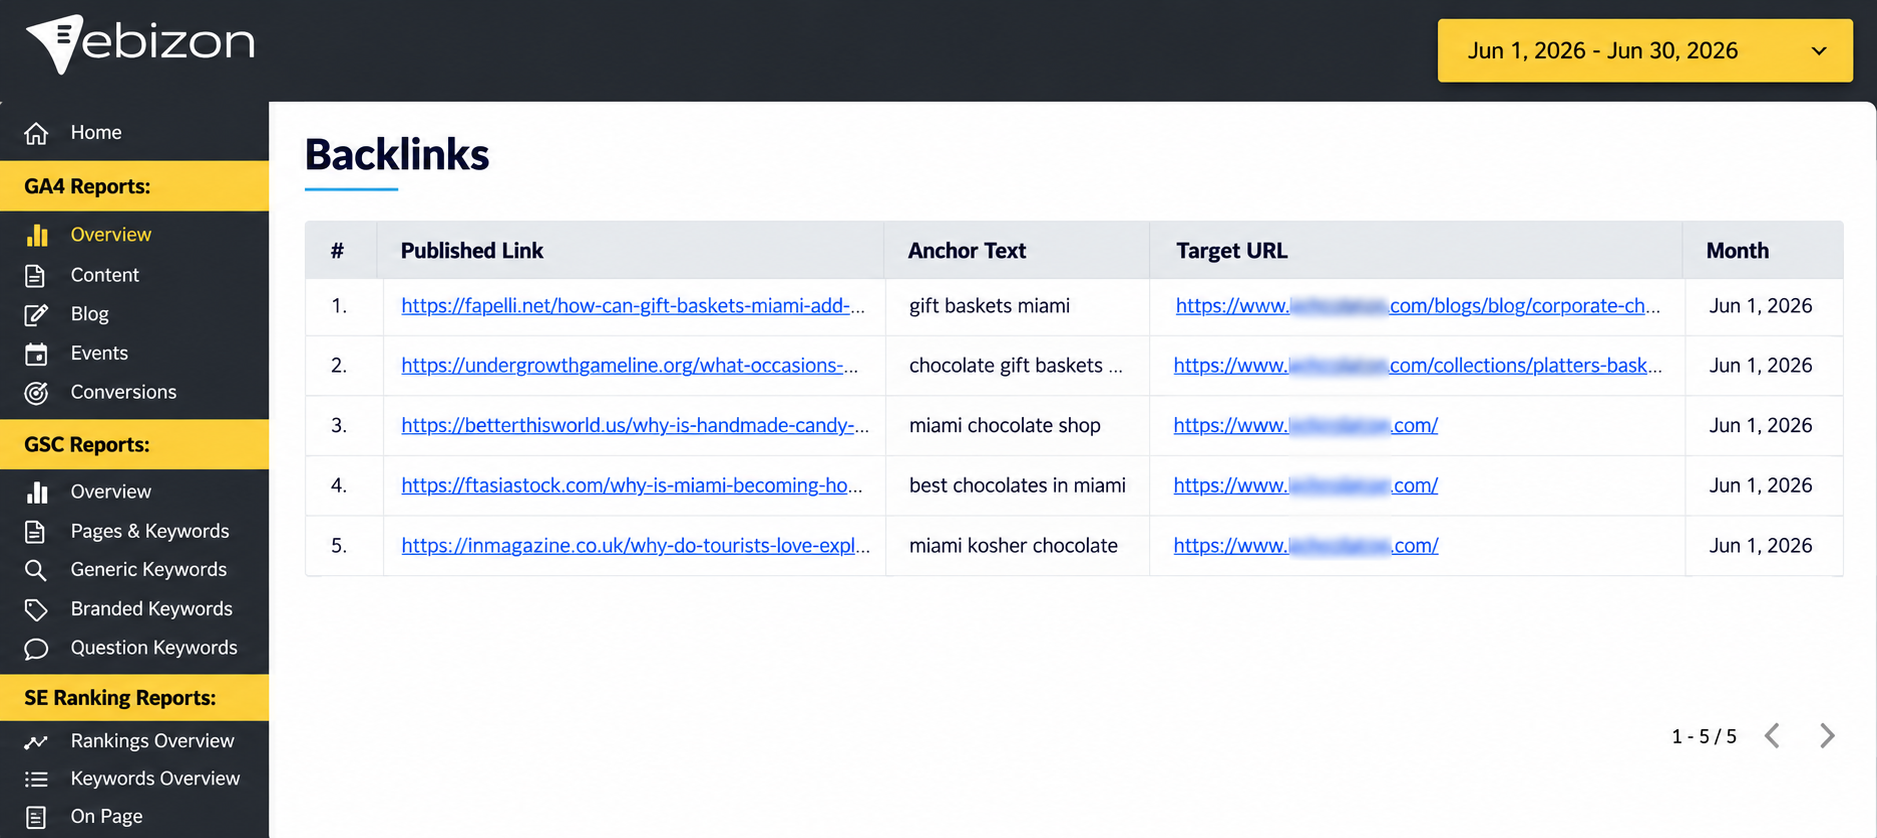
Task: Go to next page of backlinks
Action: 1827,736
